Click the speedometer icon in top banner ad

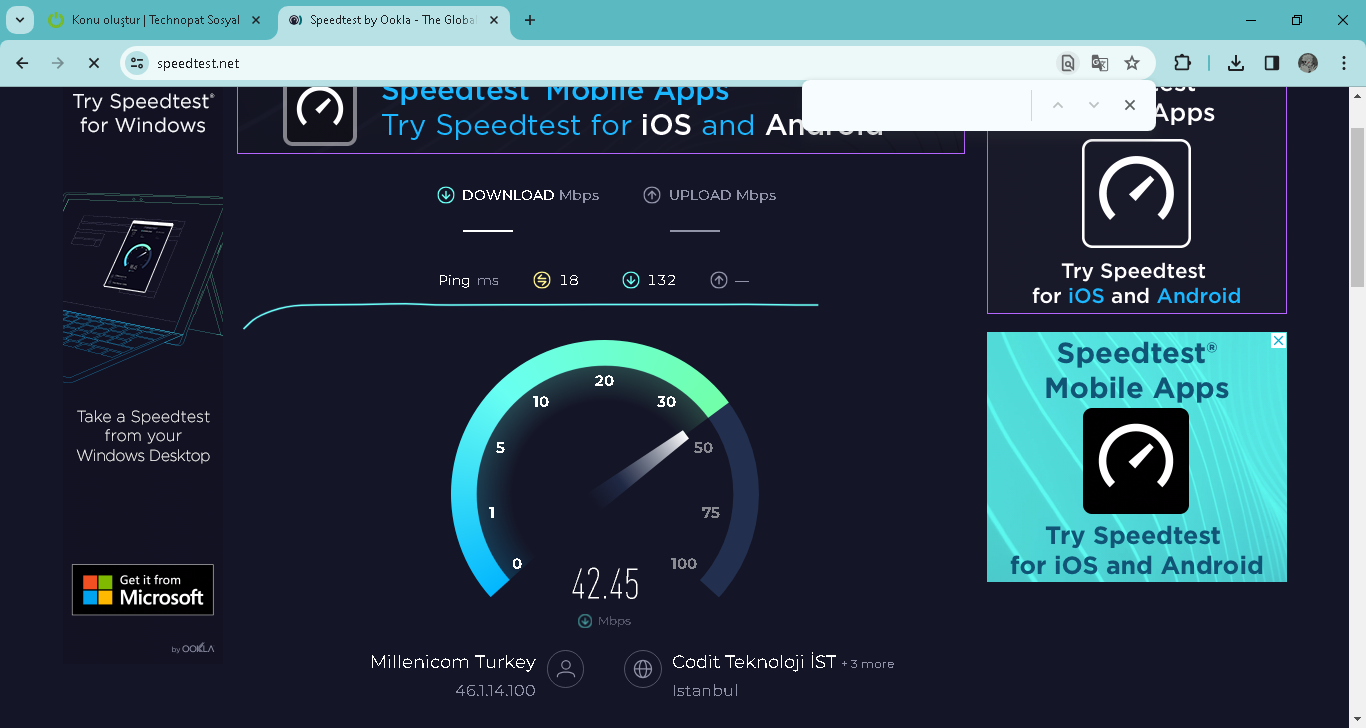tap(320, 112)
